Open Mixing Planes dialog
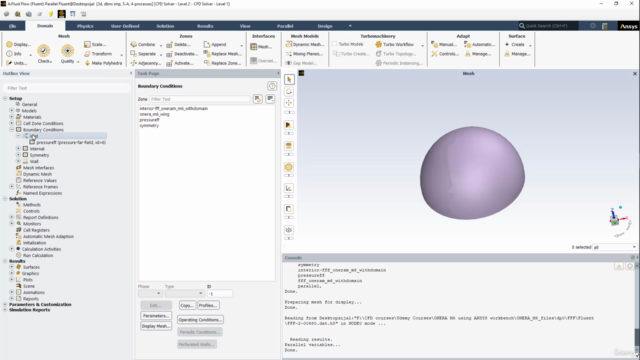The image size is (640, 360). (304, 54)
